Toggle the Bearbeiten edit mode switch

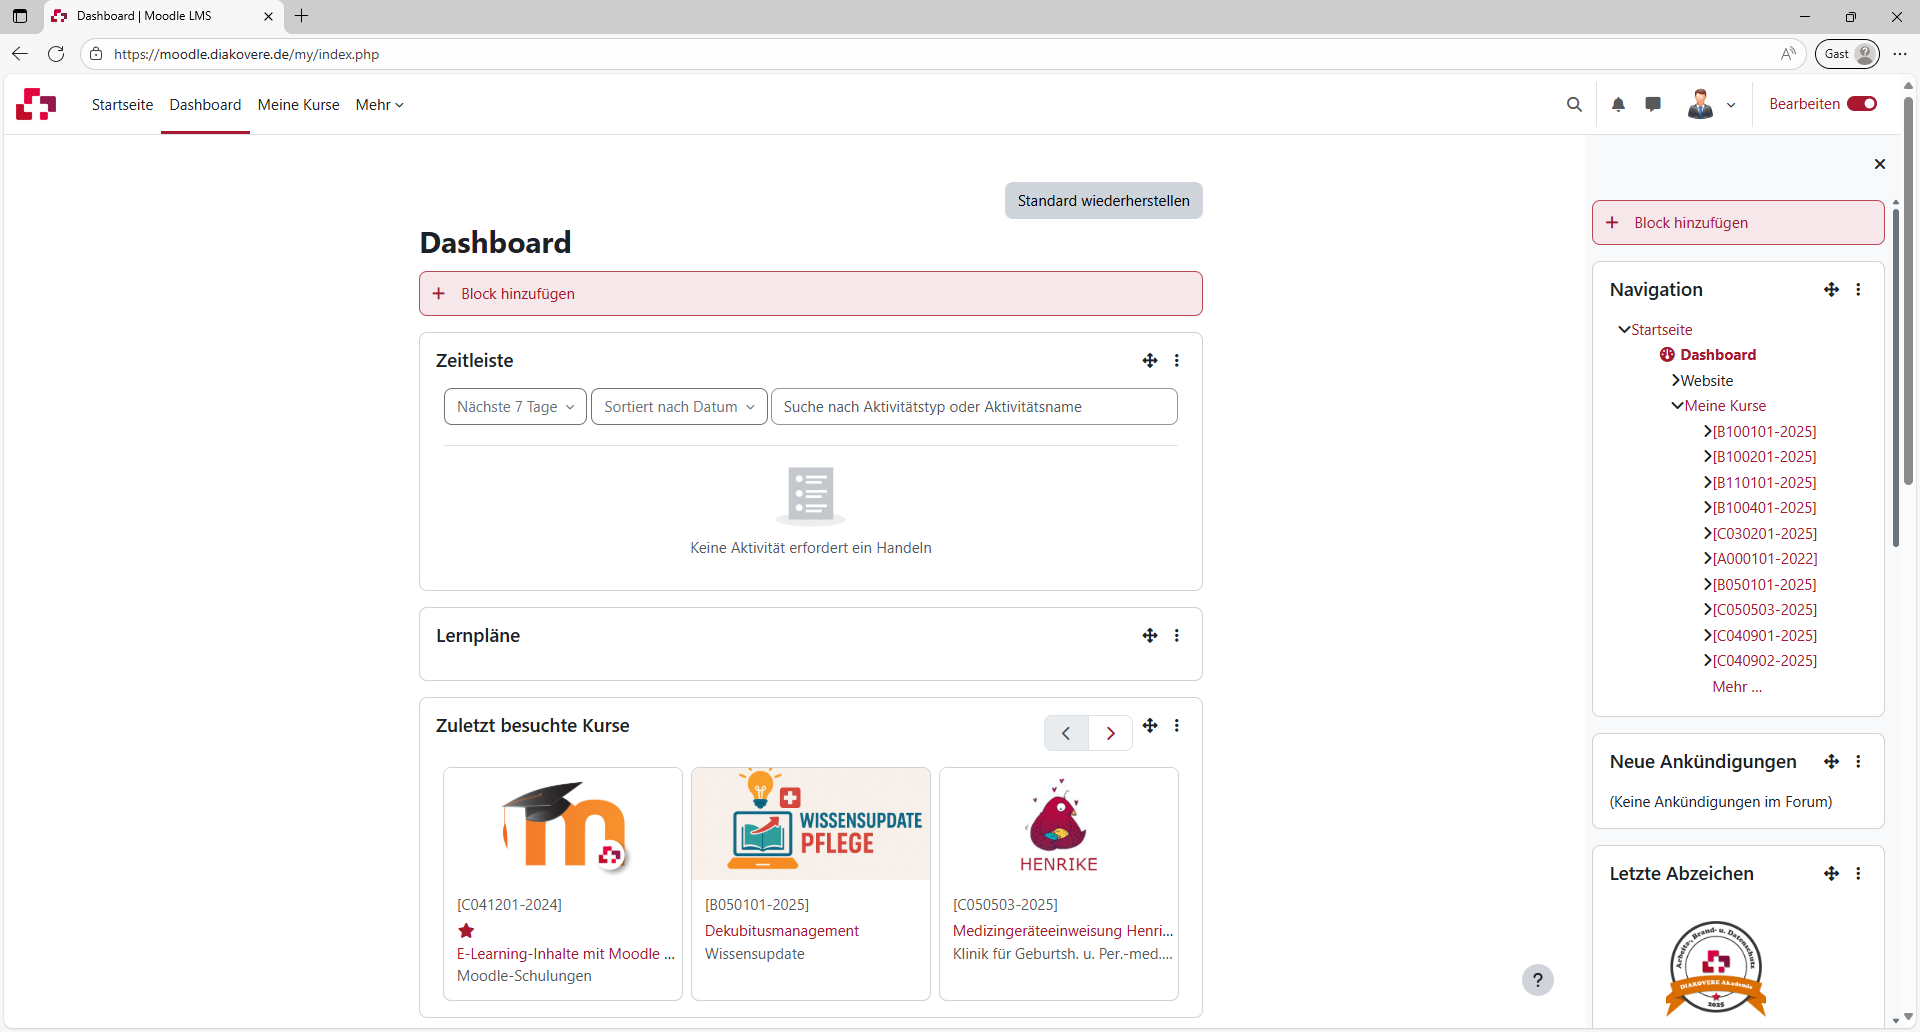(1862, 104)
